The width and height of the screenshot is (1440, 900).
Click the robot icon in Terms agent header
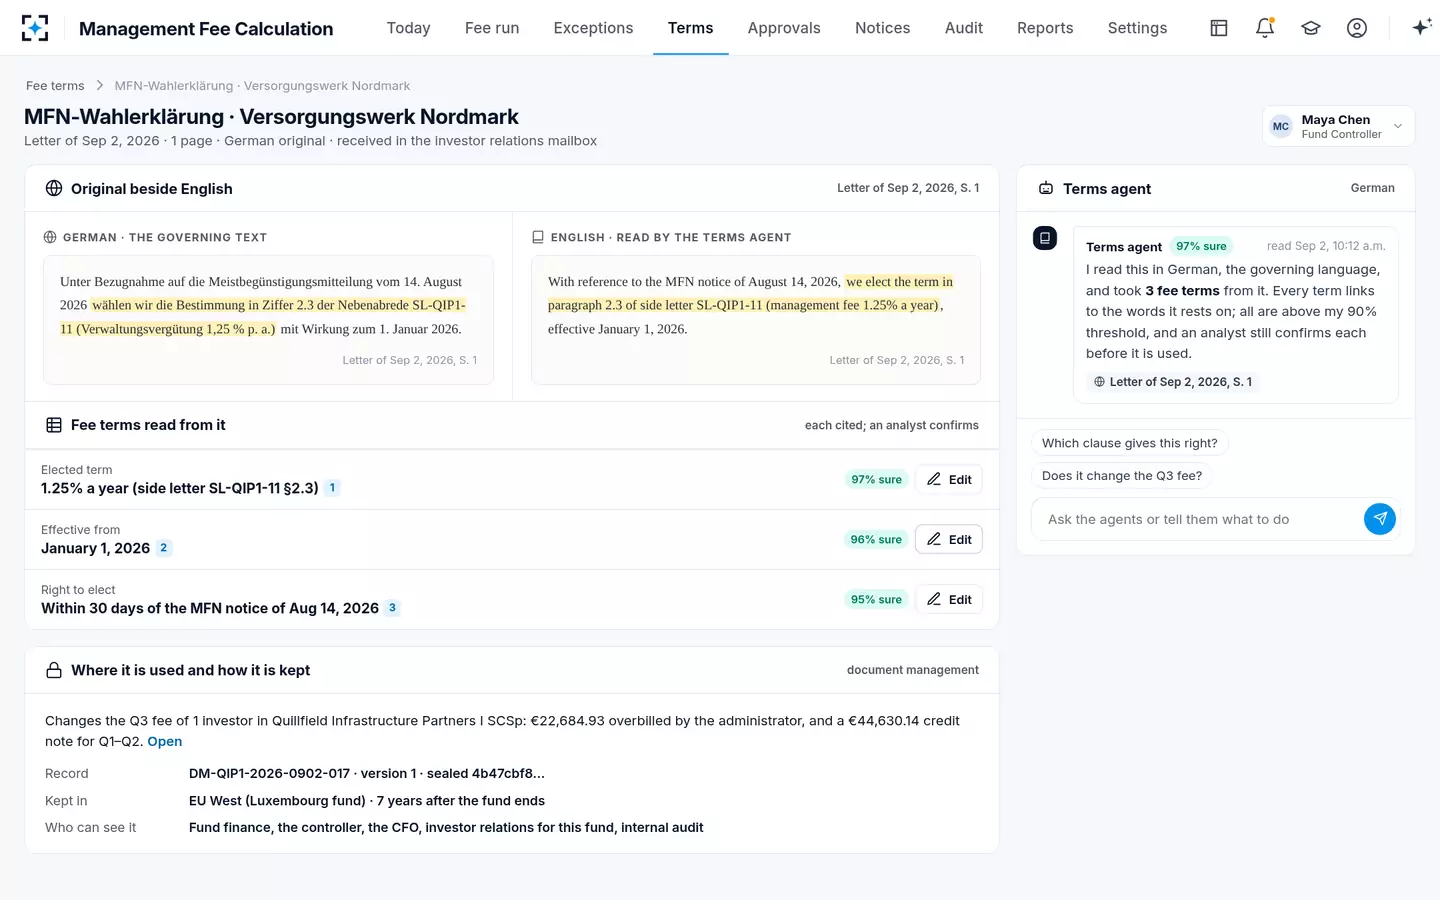(x=1046, y=189)
